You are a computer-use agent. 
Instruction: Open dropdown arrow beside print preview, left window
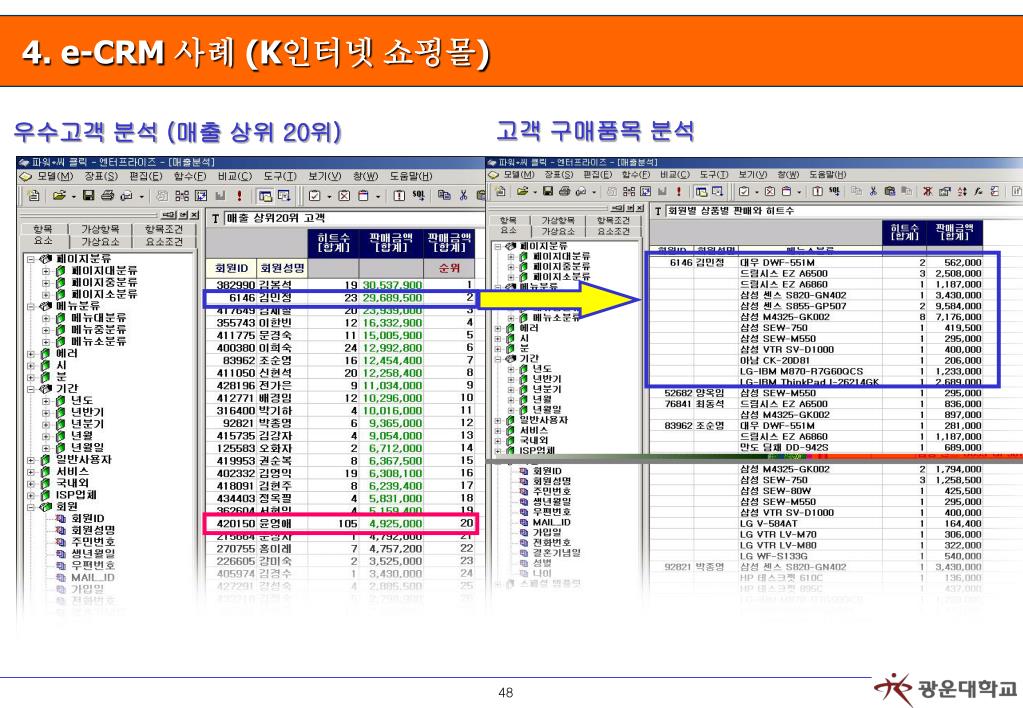[141, 196]
